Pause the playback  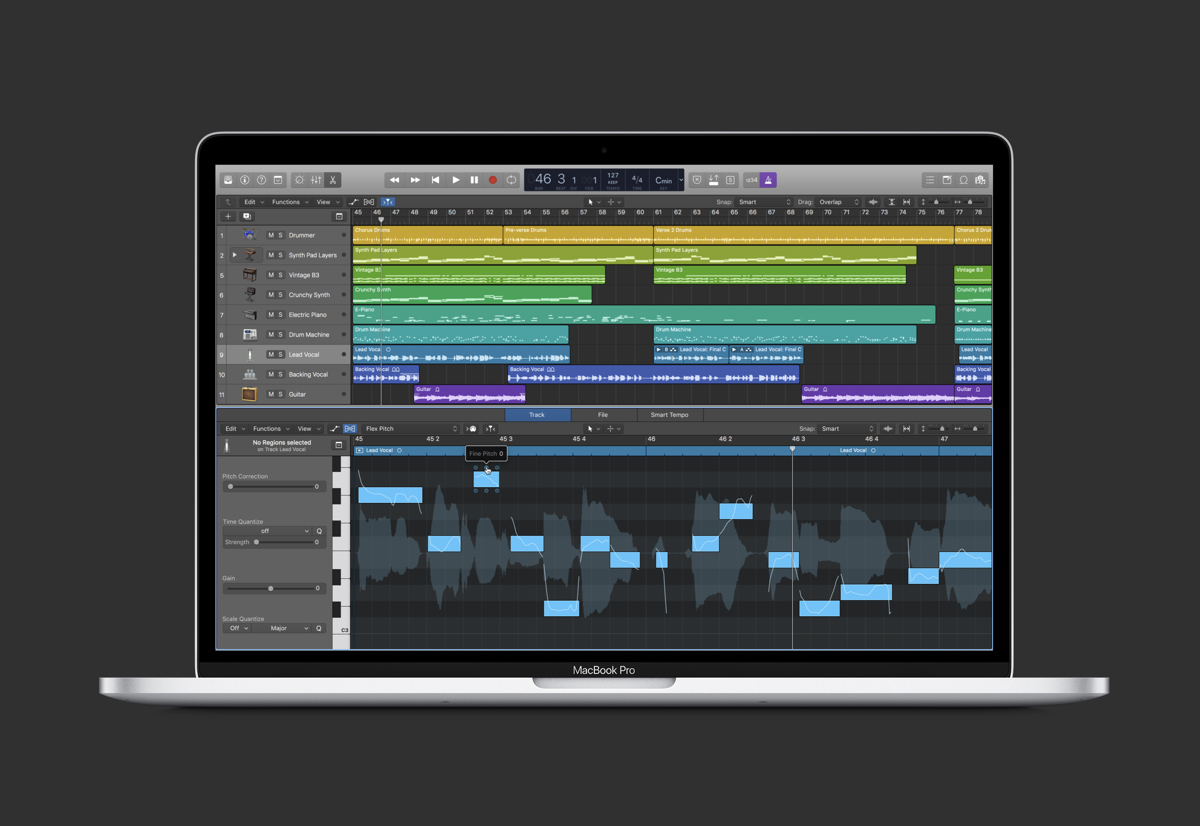coord(474,180)
